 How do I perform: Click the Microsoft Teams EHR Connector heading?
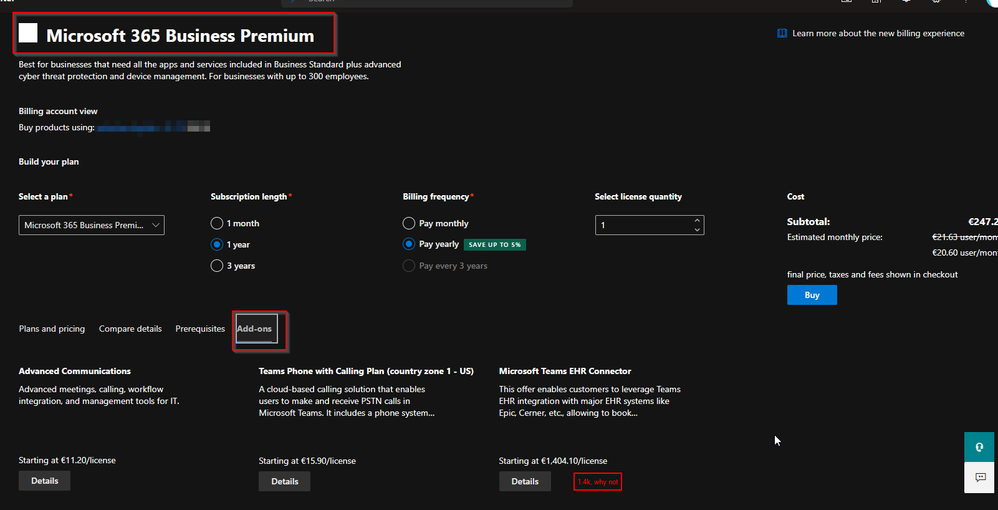click(x=565, y=371)
